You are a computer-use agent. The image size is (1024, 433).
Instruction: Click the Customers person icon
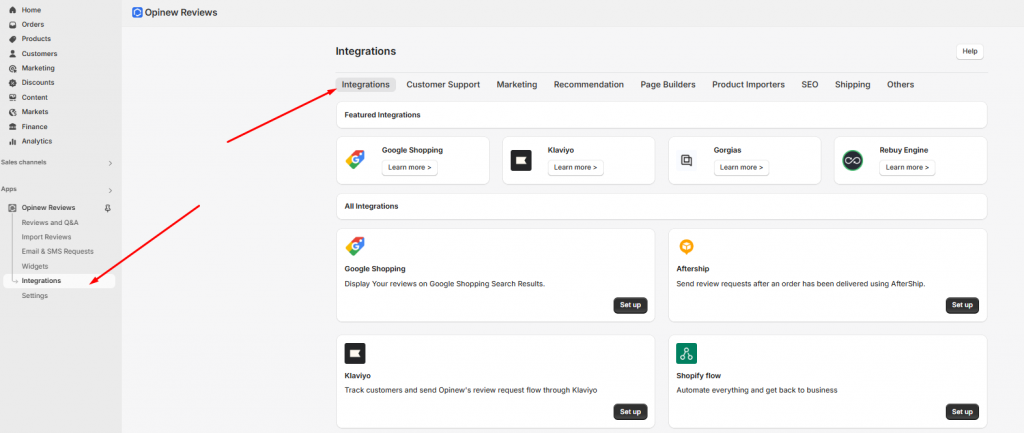tap(12, 54)
